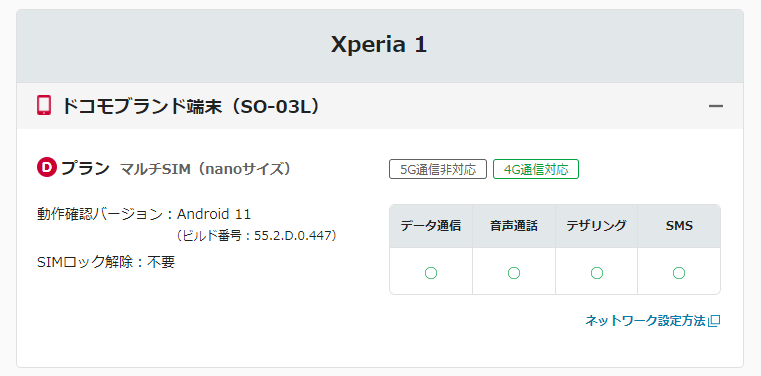Viewport: 761px width, 376px height.
Task: Select the SMS column header
Action: 679,226
